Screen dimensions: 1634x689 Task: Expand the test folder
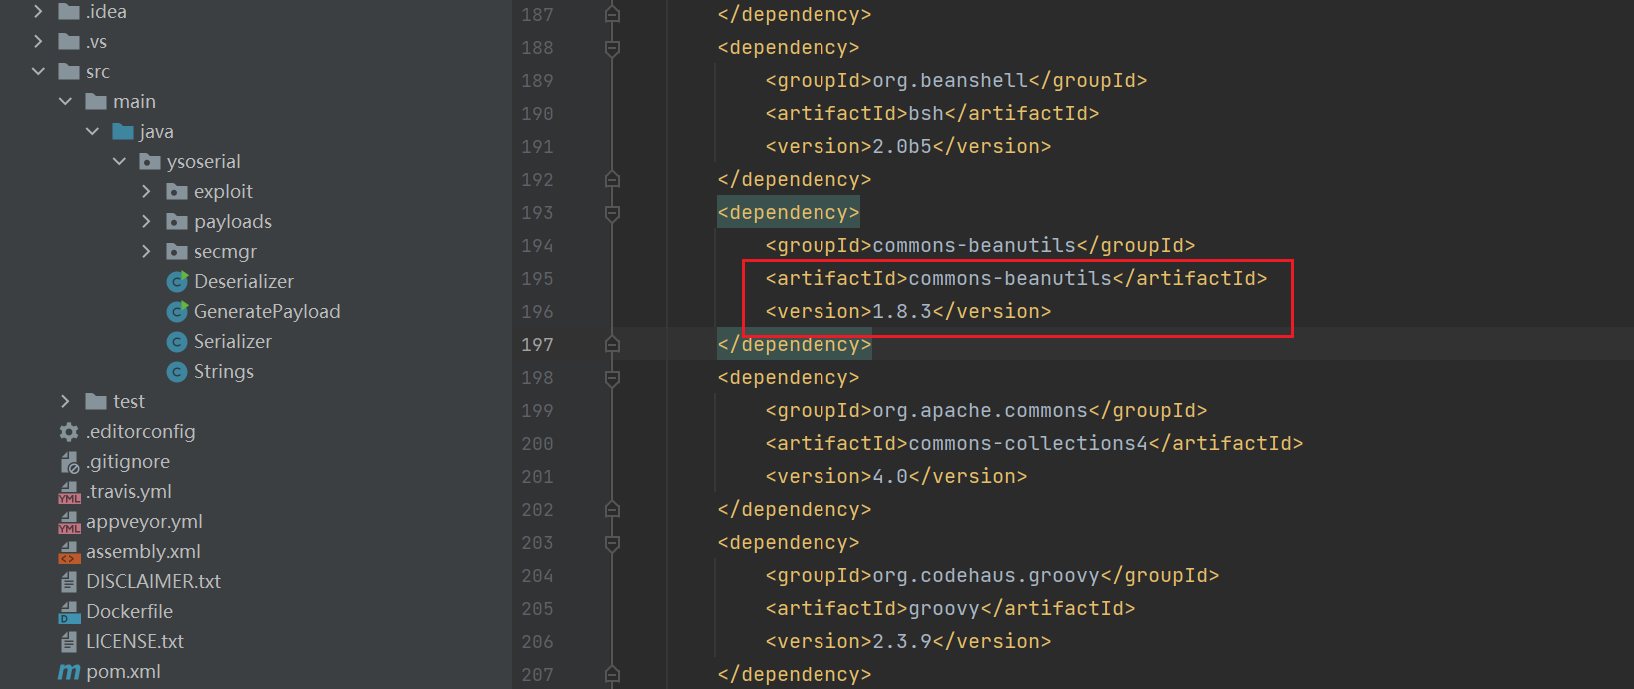tap(65, 402)
